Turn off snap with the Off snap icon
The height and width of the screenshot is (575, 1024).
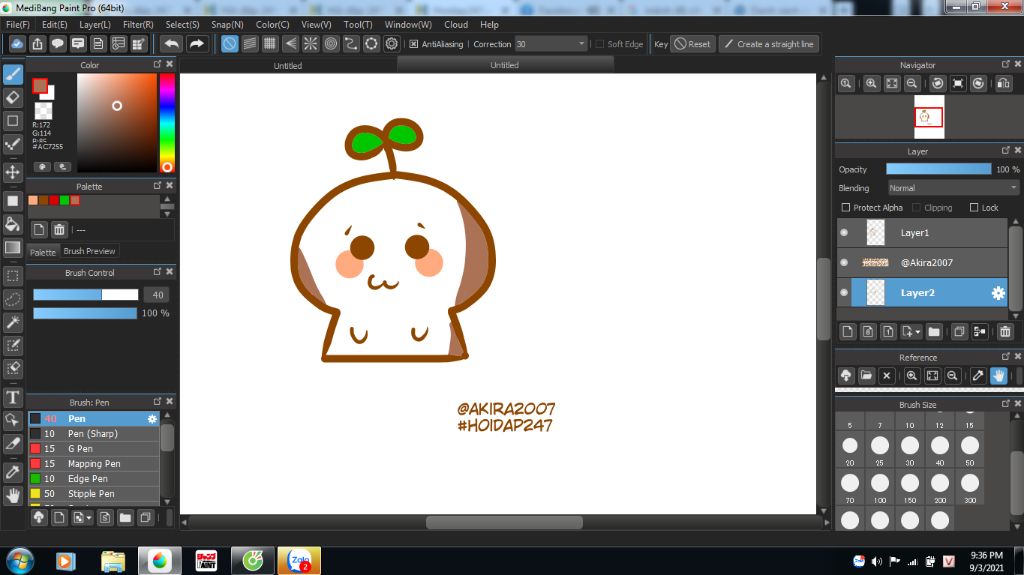click(x=229, y=44)
